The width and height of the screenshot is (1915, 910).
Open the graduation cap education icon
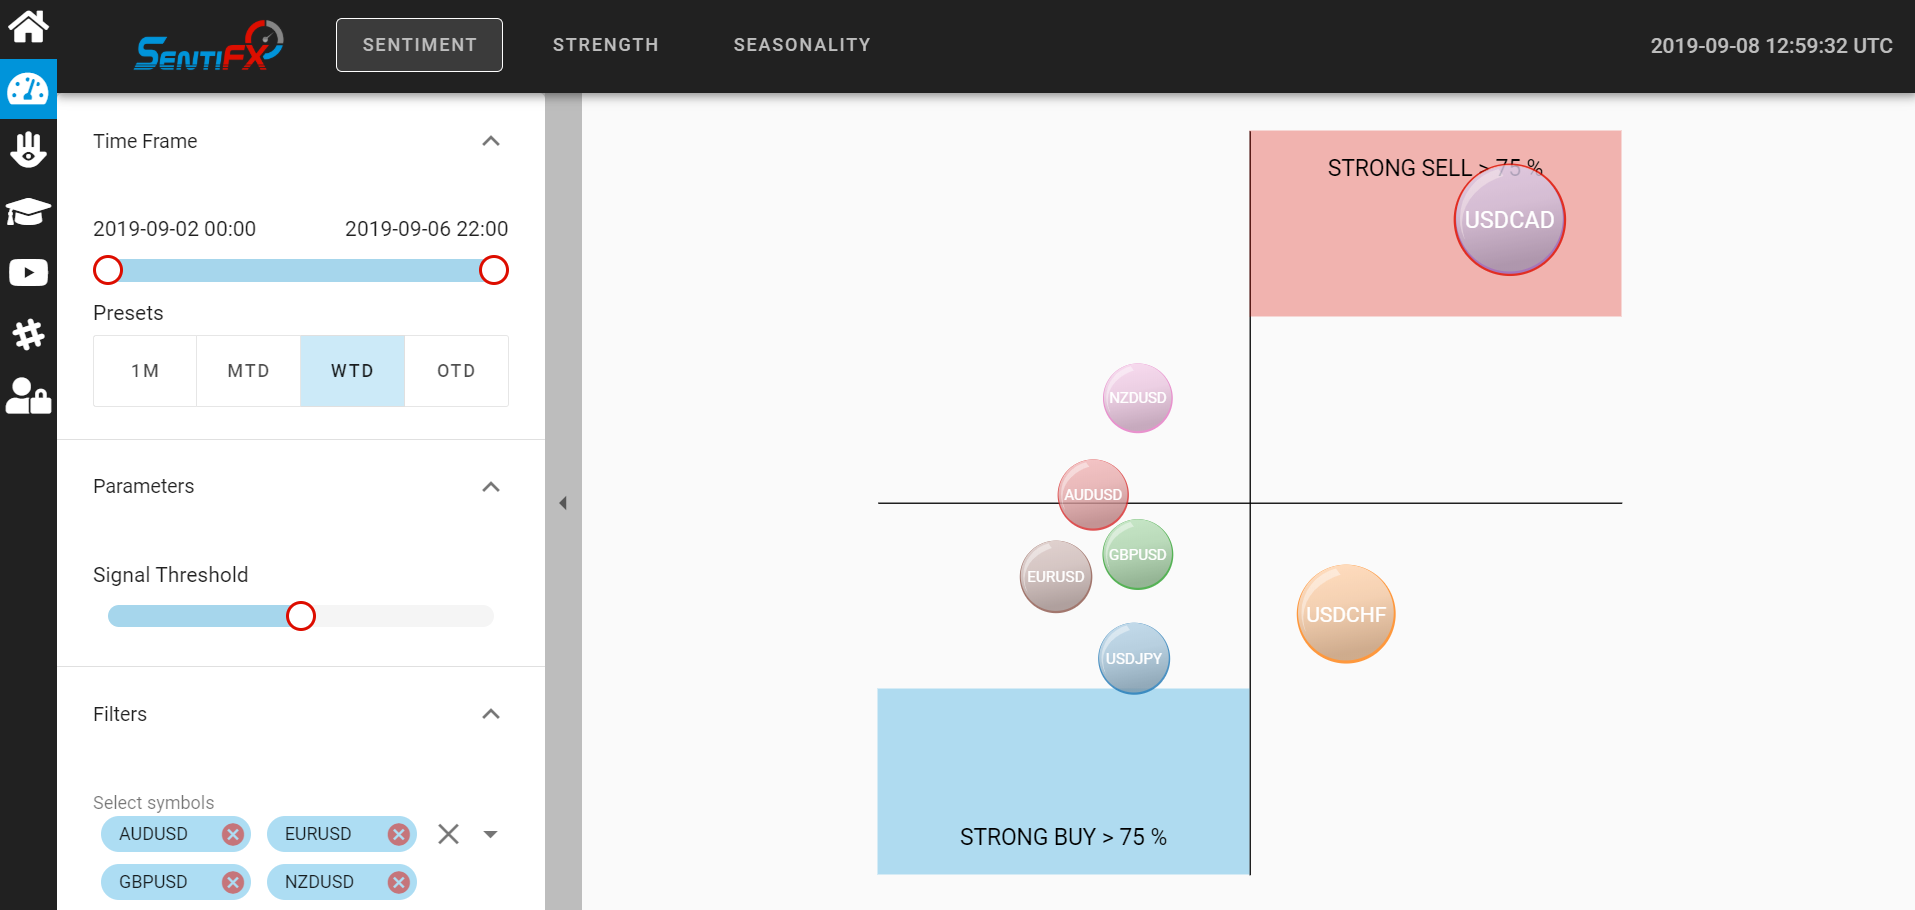pos(28,212)
